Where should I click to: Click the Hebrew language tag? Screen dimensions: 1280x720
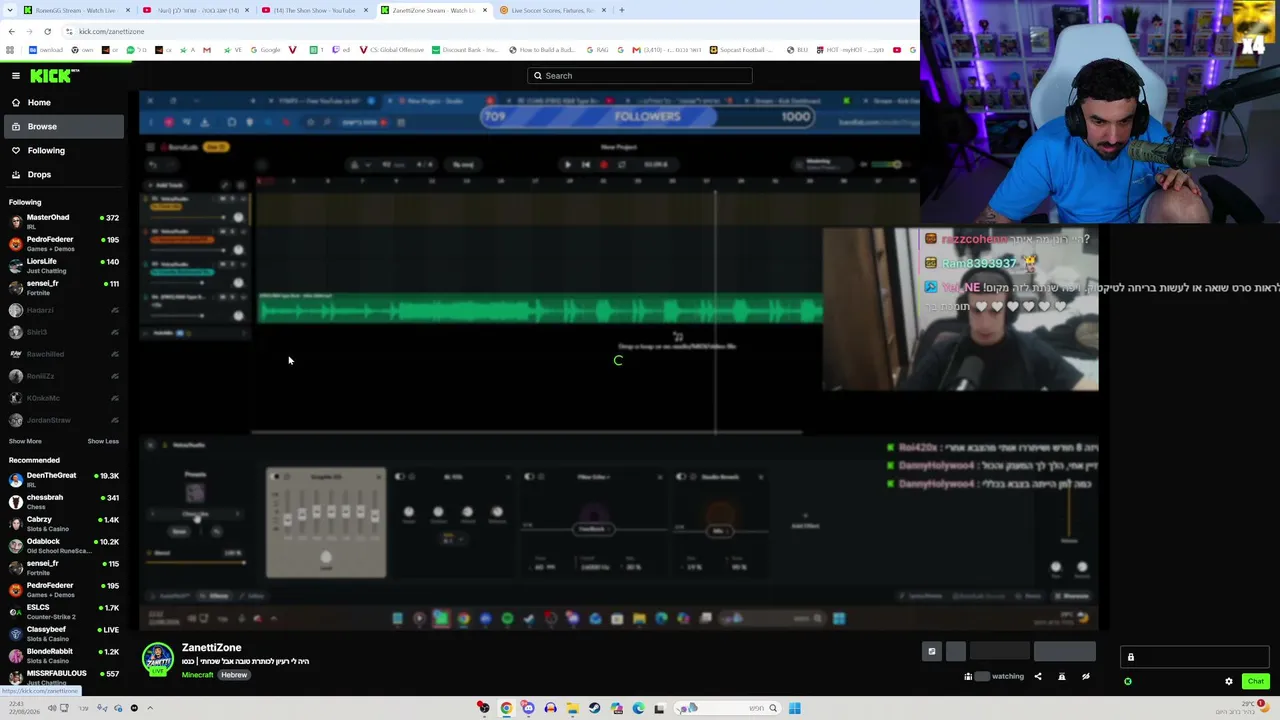click(x=234, y=675)
